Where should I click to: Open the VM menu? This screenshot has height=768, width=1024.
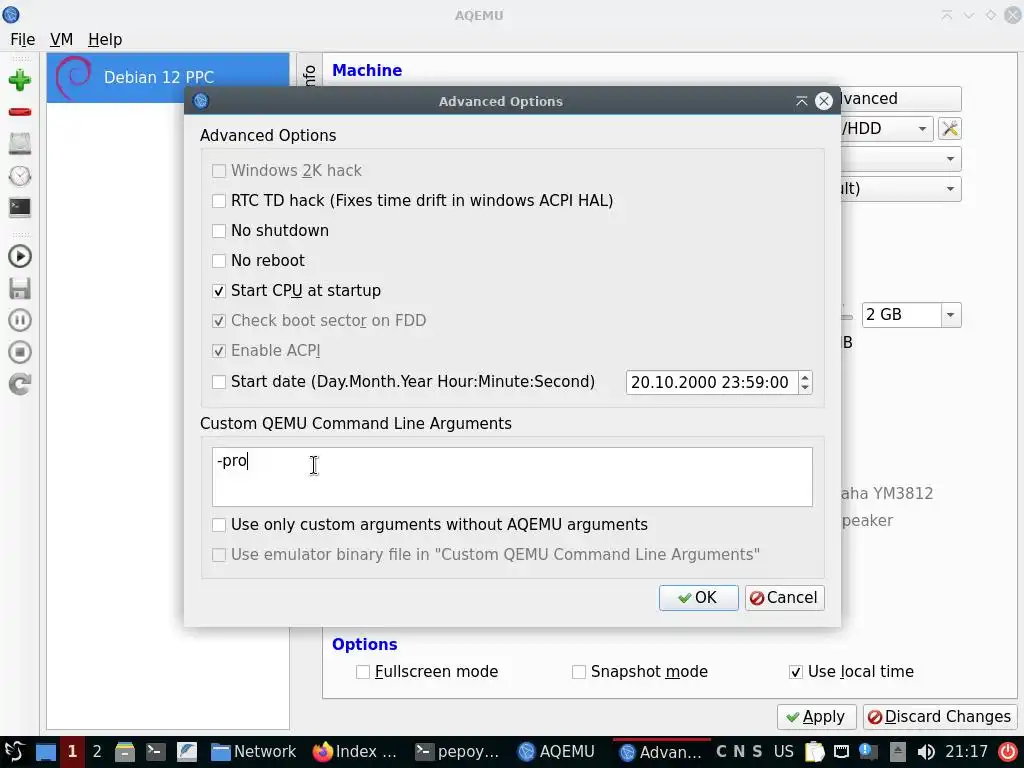pyautogui.click(x=61, y=40)
